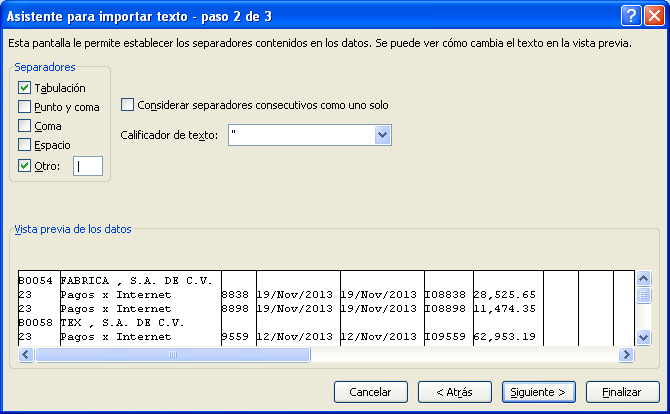Viewport: 670px width, 414px height.
Task: Click the Vista previa de los datos label
Action: [73, 229]
